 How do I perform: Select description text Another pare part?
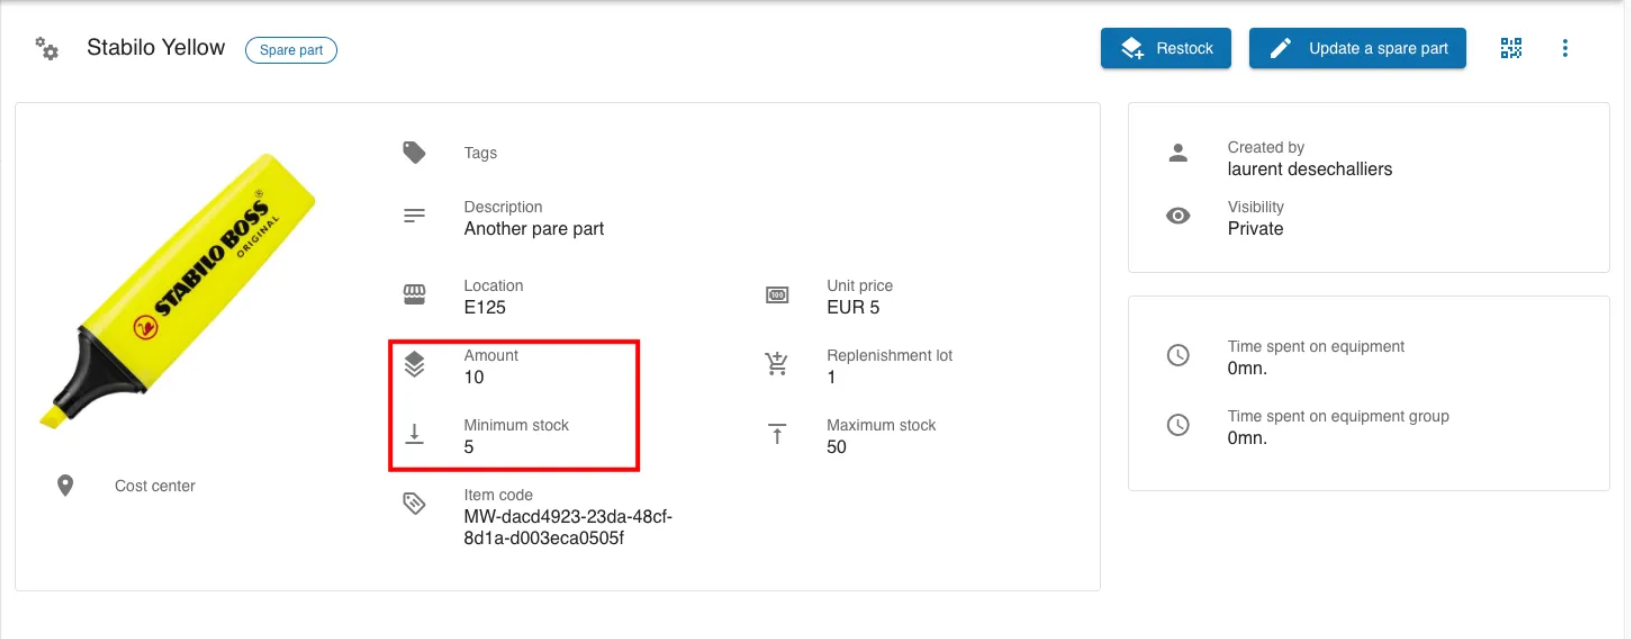(x=534, y=229)
